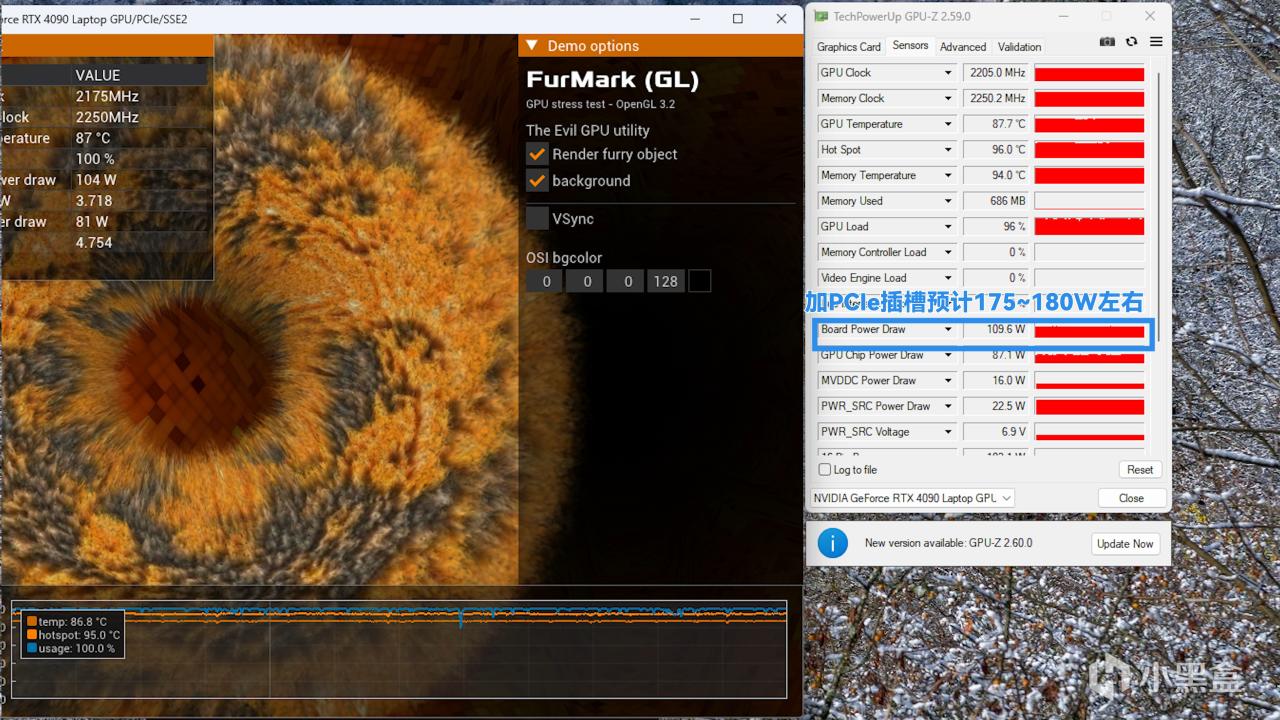1280x720 pixels.
Task: Open the PWR_SRC Power Draw dropdown
Action: click(948, 406)
